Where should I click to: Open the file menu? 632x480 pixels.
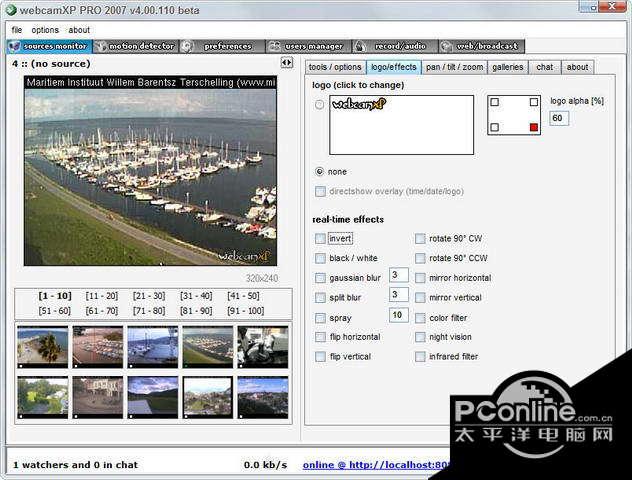point(17,30)
